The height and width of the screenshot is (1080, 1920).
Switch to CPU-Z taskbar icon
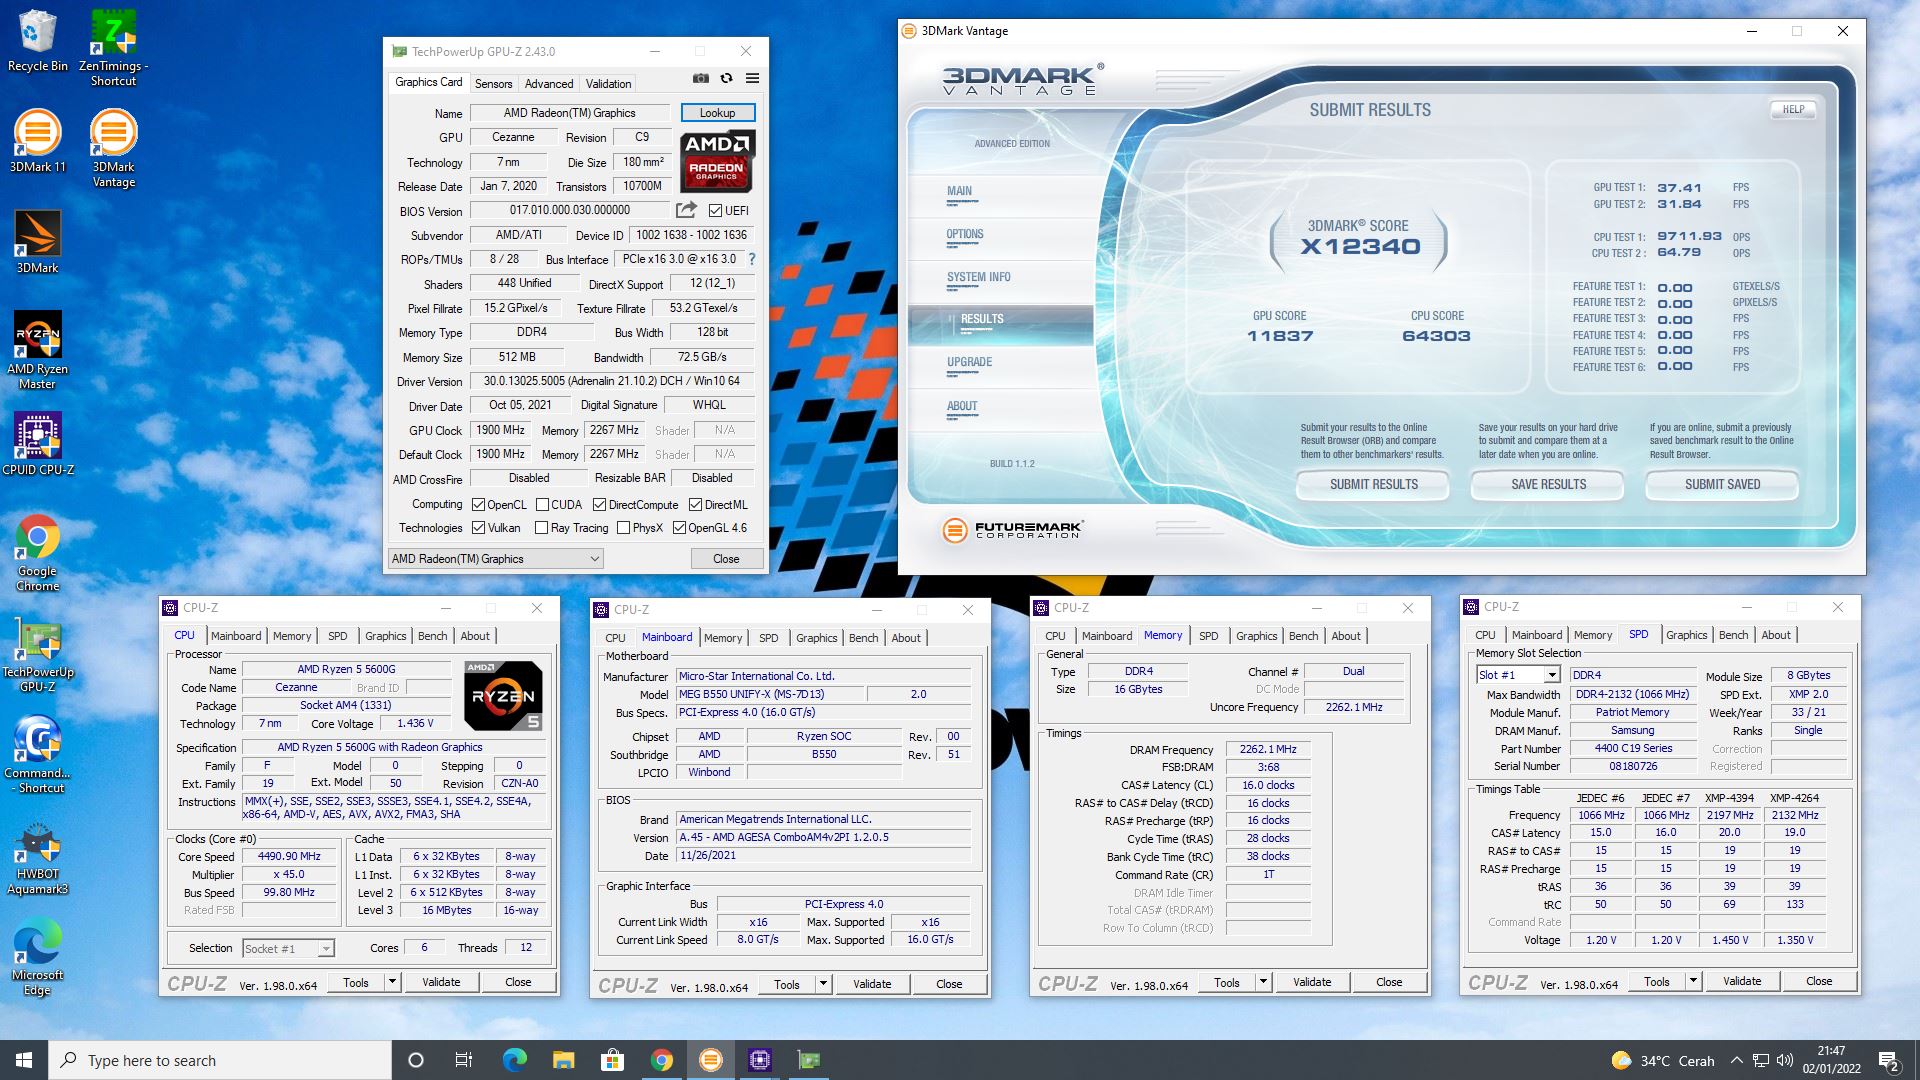point(759,1060)
